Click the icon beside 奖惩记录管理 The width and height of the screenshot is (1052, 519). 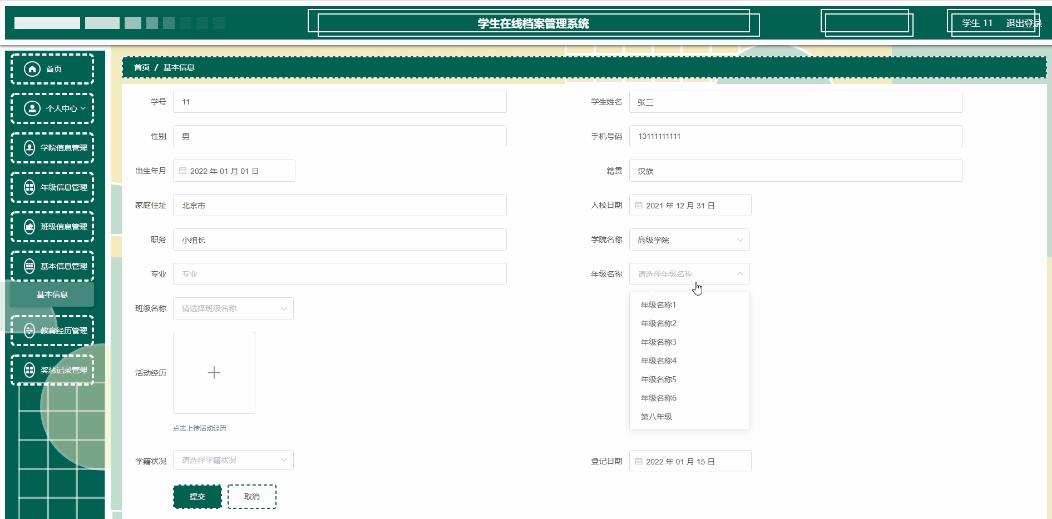30,369
